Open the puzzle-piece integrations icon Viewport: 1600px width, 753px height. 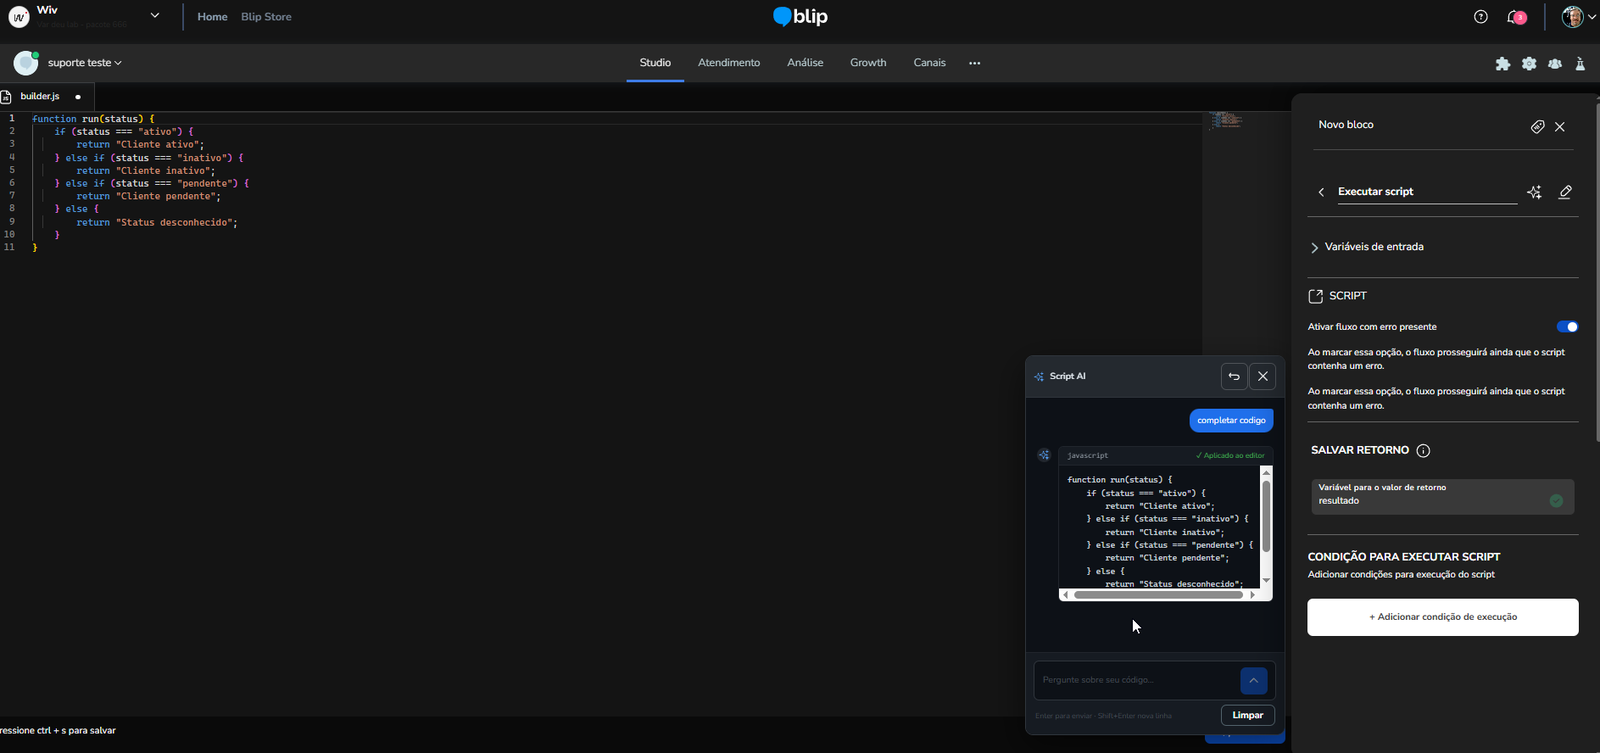[x=1502, y=63]
